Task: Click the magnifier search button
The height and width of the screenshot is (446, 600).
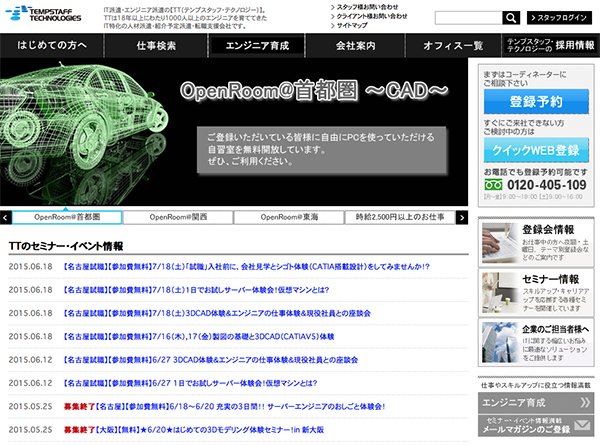Action: point(511,18)
